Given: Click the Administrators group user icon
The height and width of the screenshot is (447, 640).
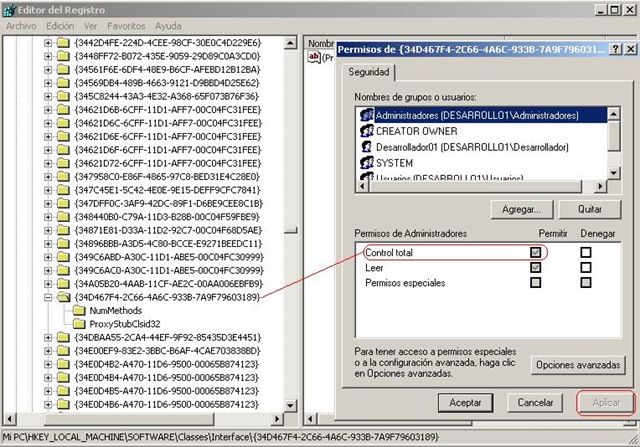Looking at the screenshot, I should tap(366, 115).
